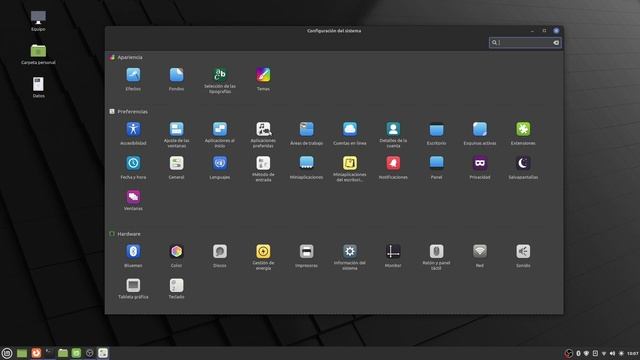Clear the search field with the clear icon

[556, 42]
